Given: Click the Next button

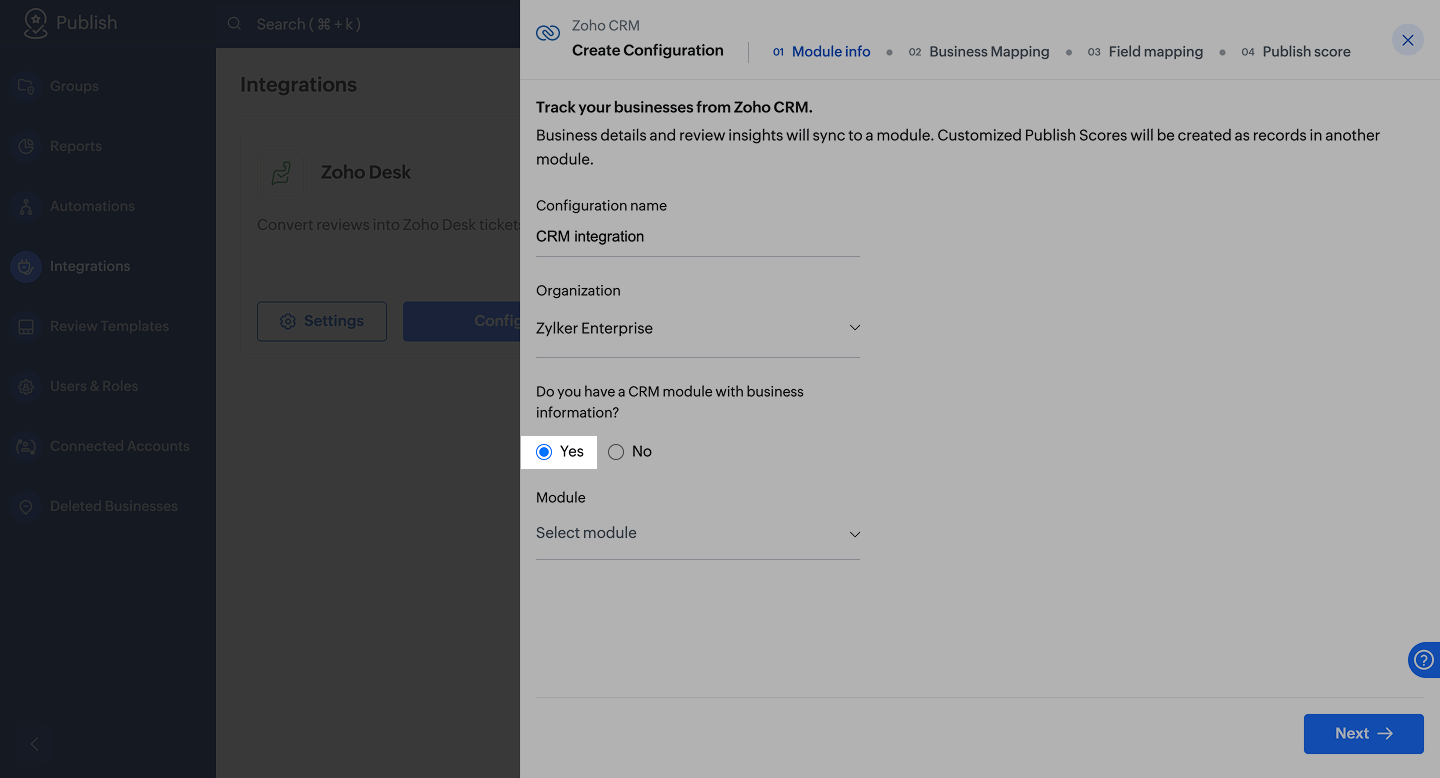Looking at the screenshot, I should point(1364,734).
